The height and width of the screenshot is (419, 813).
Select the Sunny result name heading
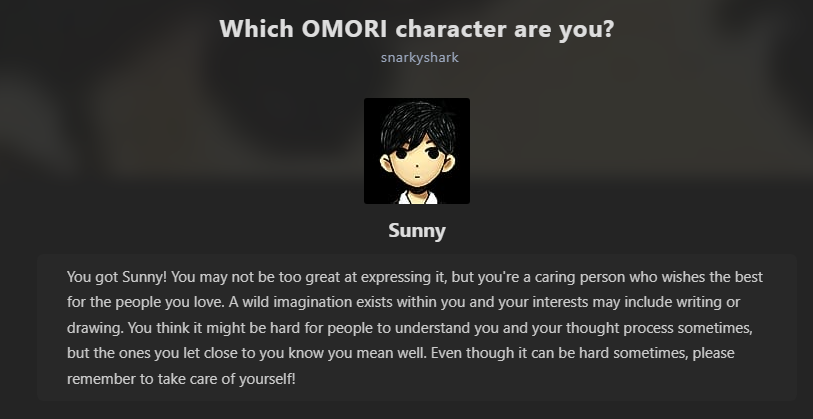pyautogui.click(x=416, y=231)
